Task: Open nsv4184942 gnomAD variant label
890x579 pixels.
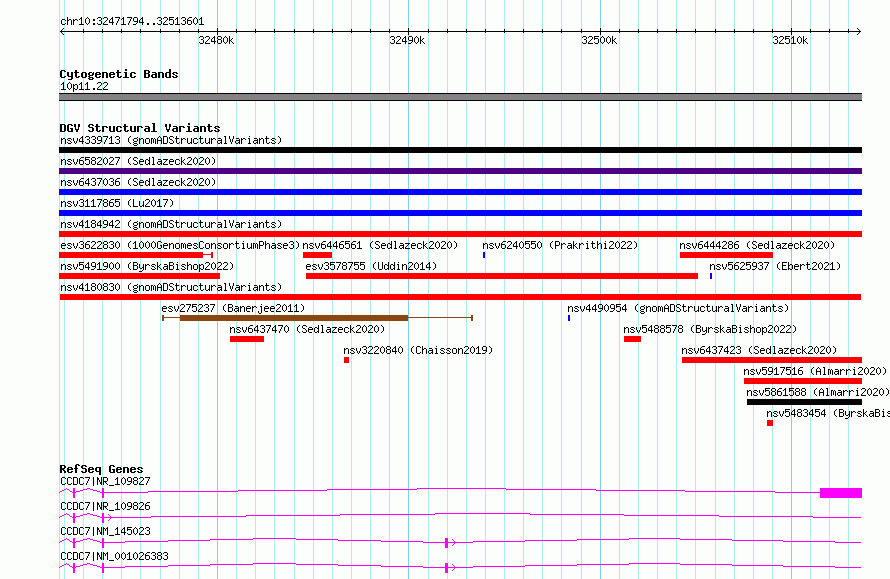Action: coord(171,224)
